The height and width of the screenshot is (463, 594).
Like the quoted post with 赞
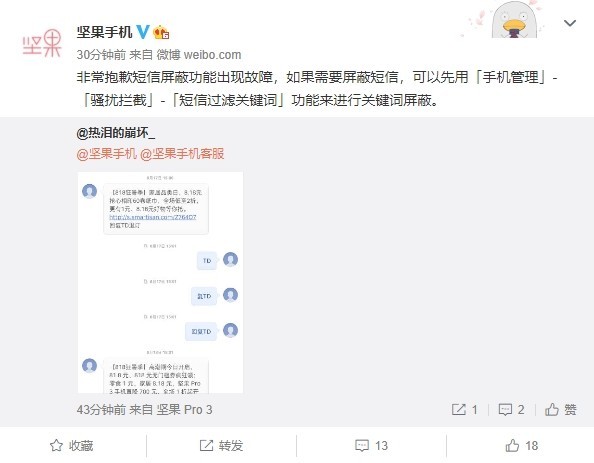click(561, 410)
